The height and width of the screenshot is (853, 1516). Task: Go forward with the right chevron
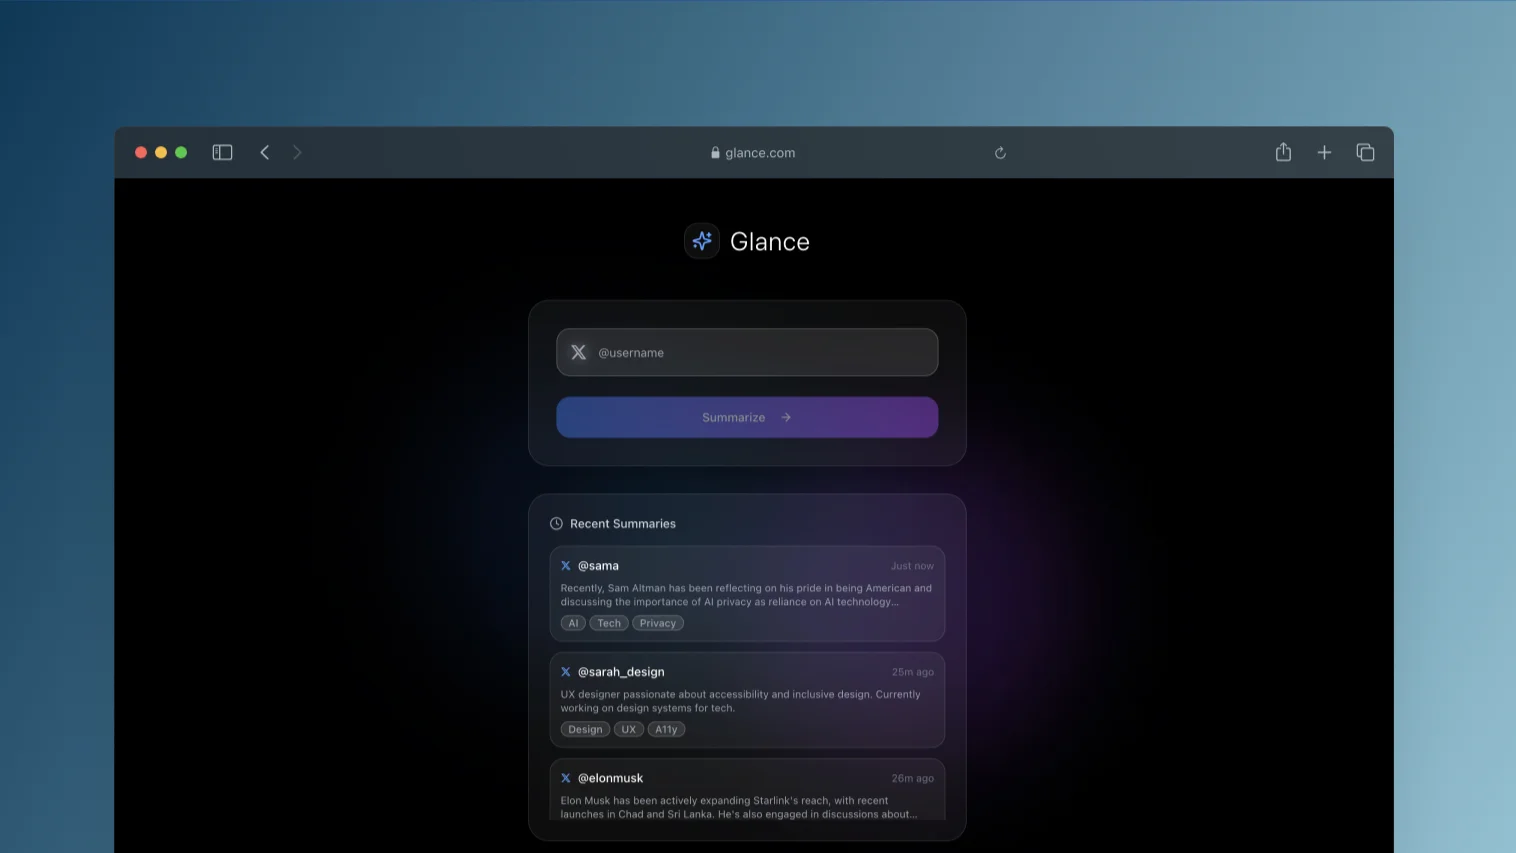point(297,152)
